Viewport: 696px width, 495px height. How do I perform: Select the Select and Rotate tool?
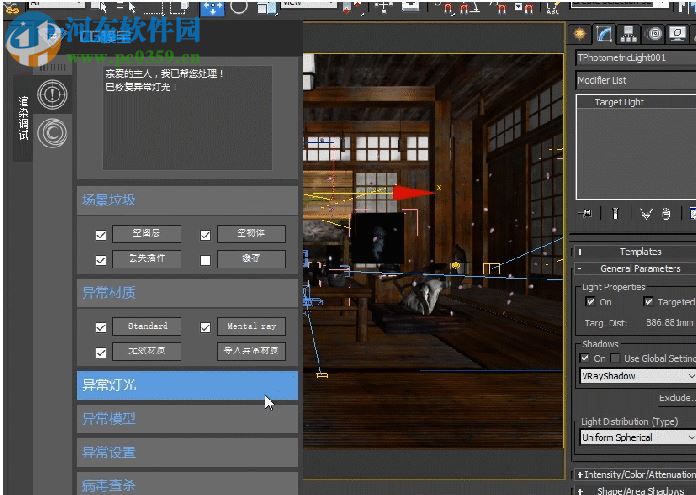coord(239,7)
